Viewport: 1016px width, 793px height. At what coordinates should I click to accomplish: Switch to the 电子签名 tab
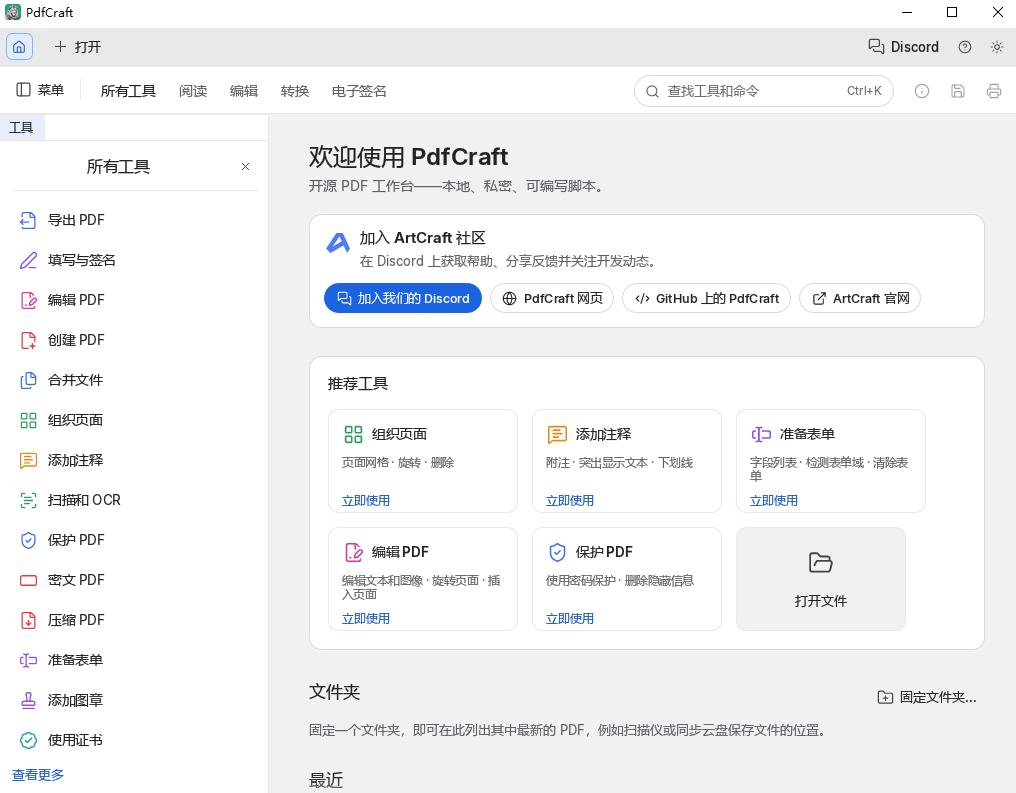click(x=359, y=91)
